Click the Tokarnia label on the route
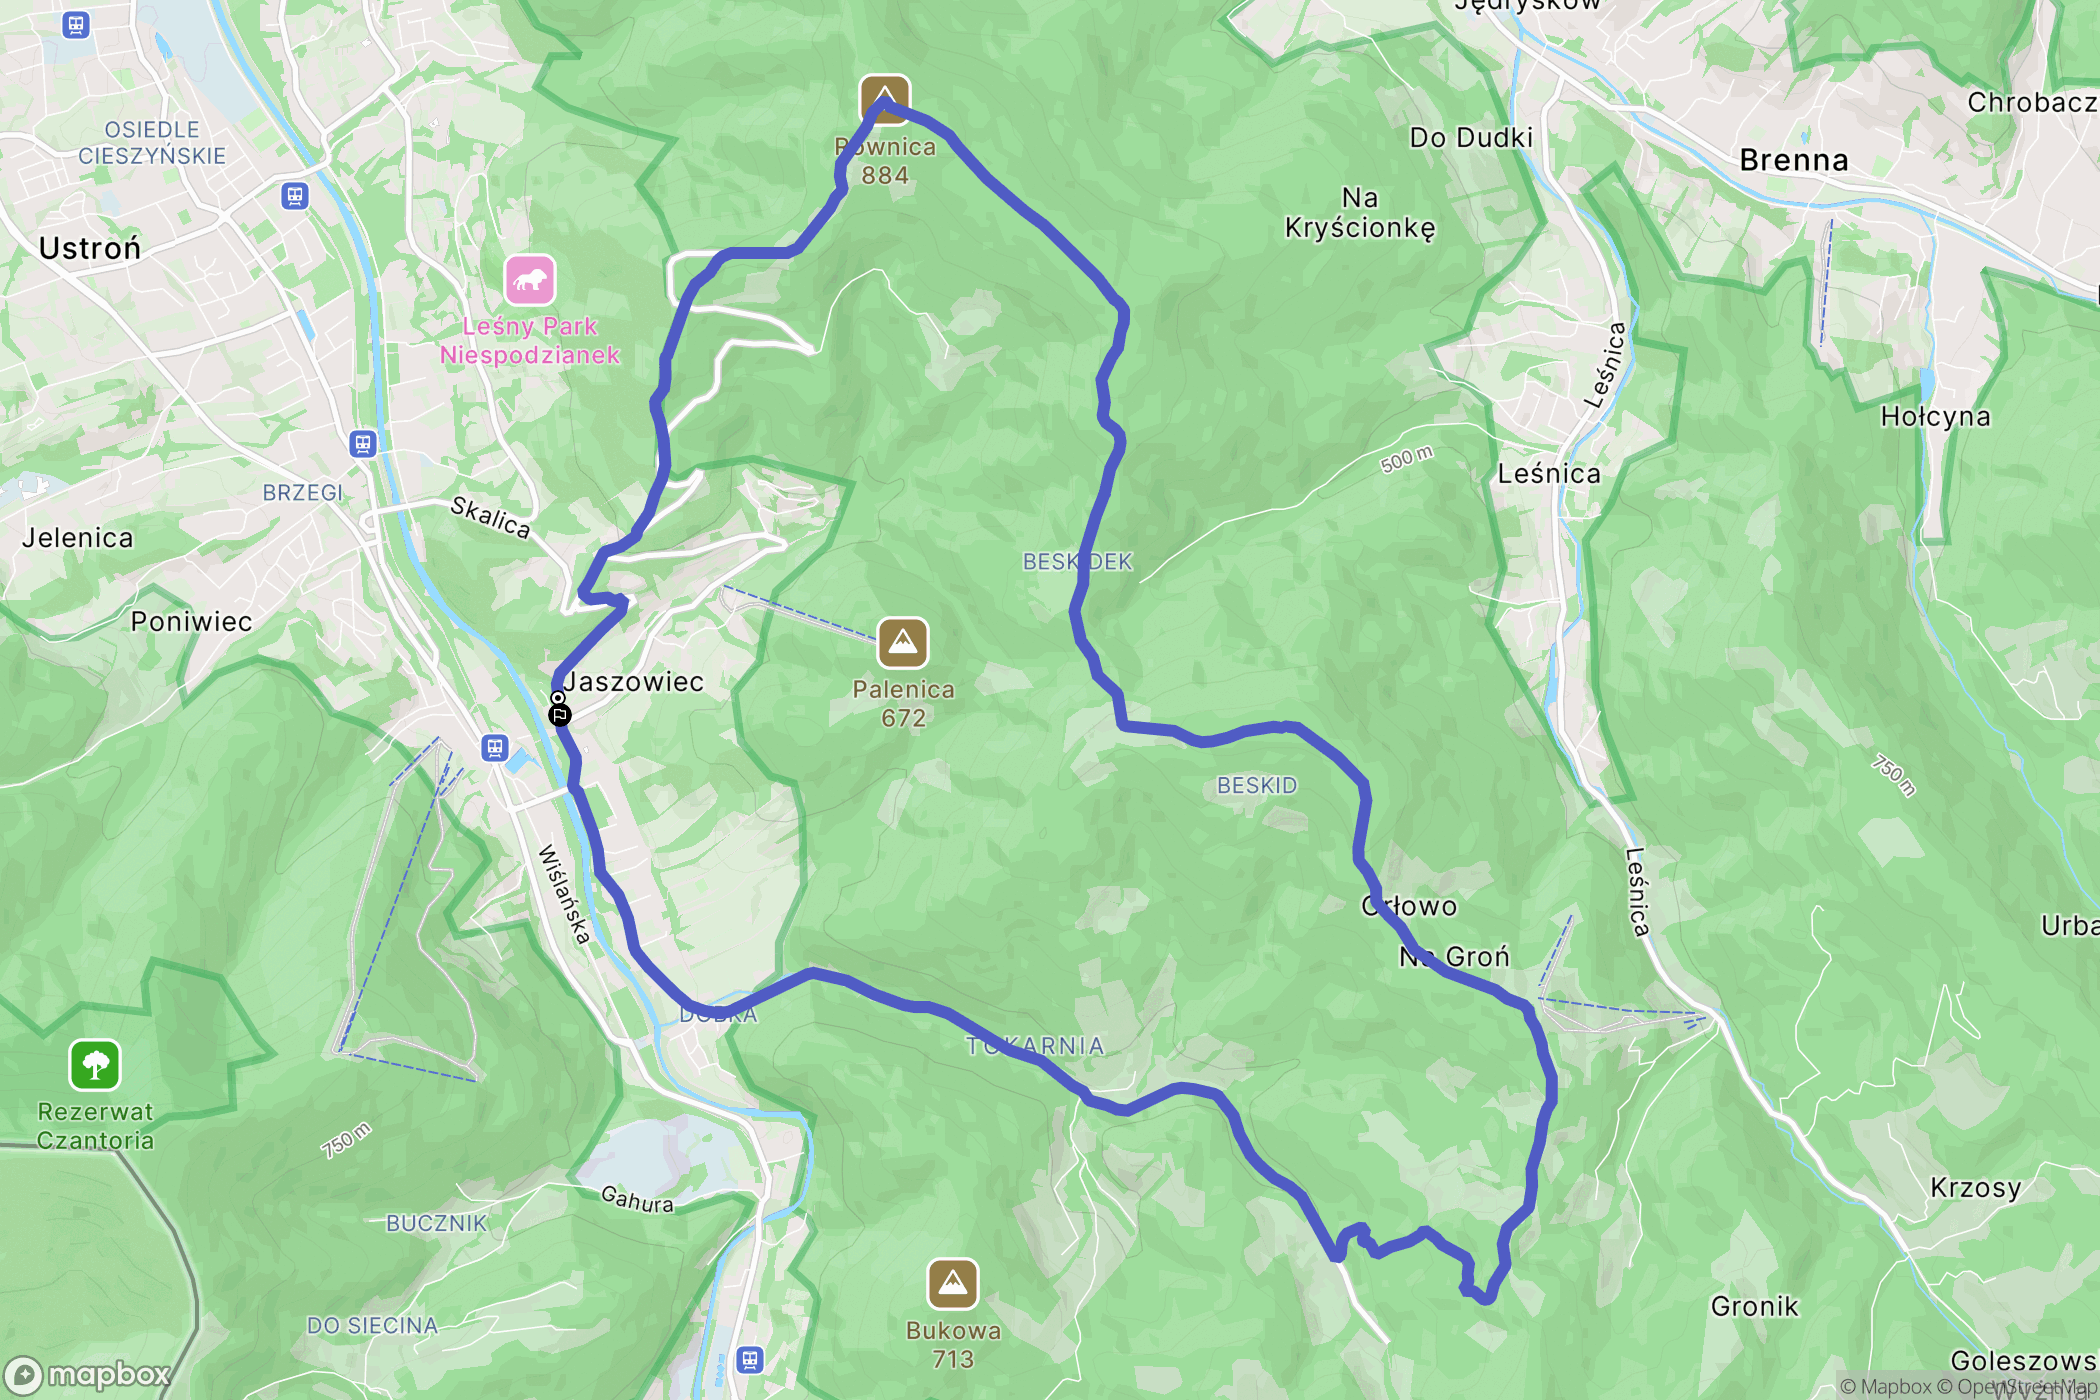This screenshot has width=2100, height=1400. (1035, 1046)
